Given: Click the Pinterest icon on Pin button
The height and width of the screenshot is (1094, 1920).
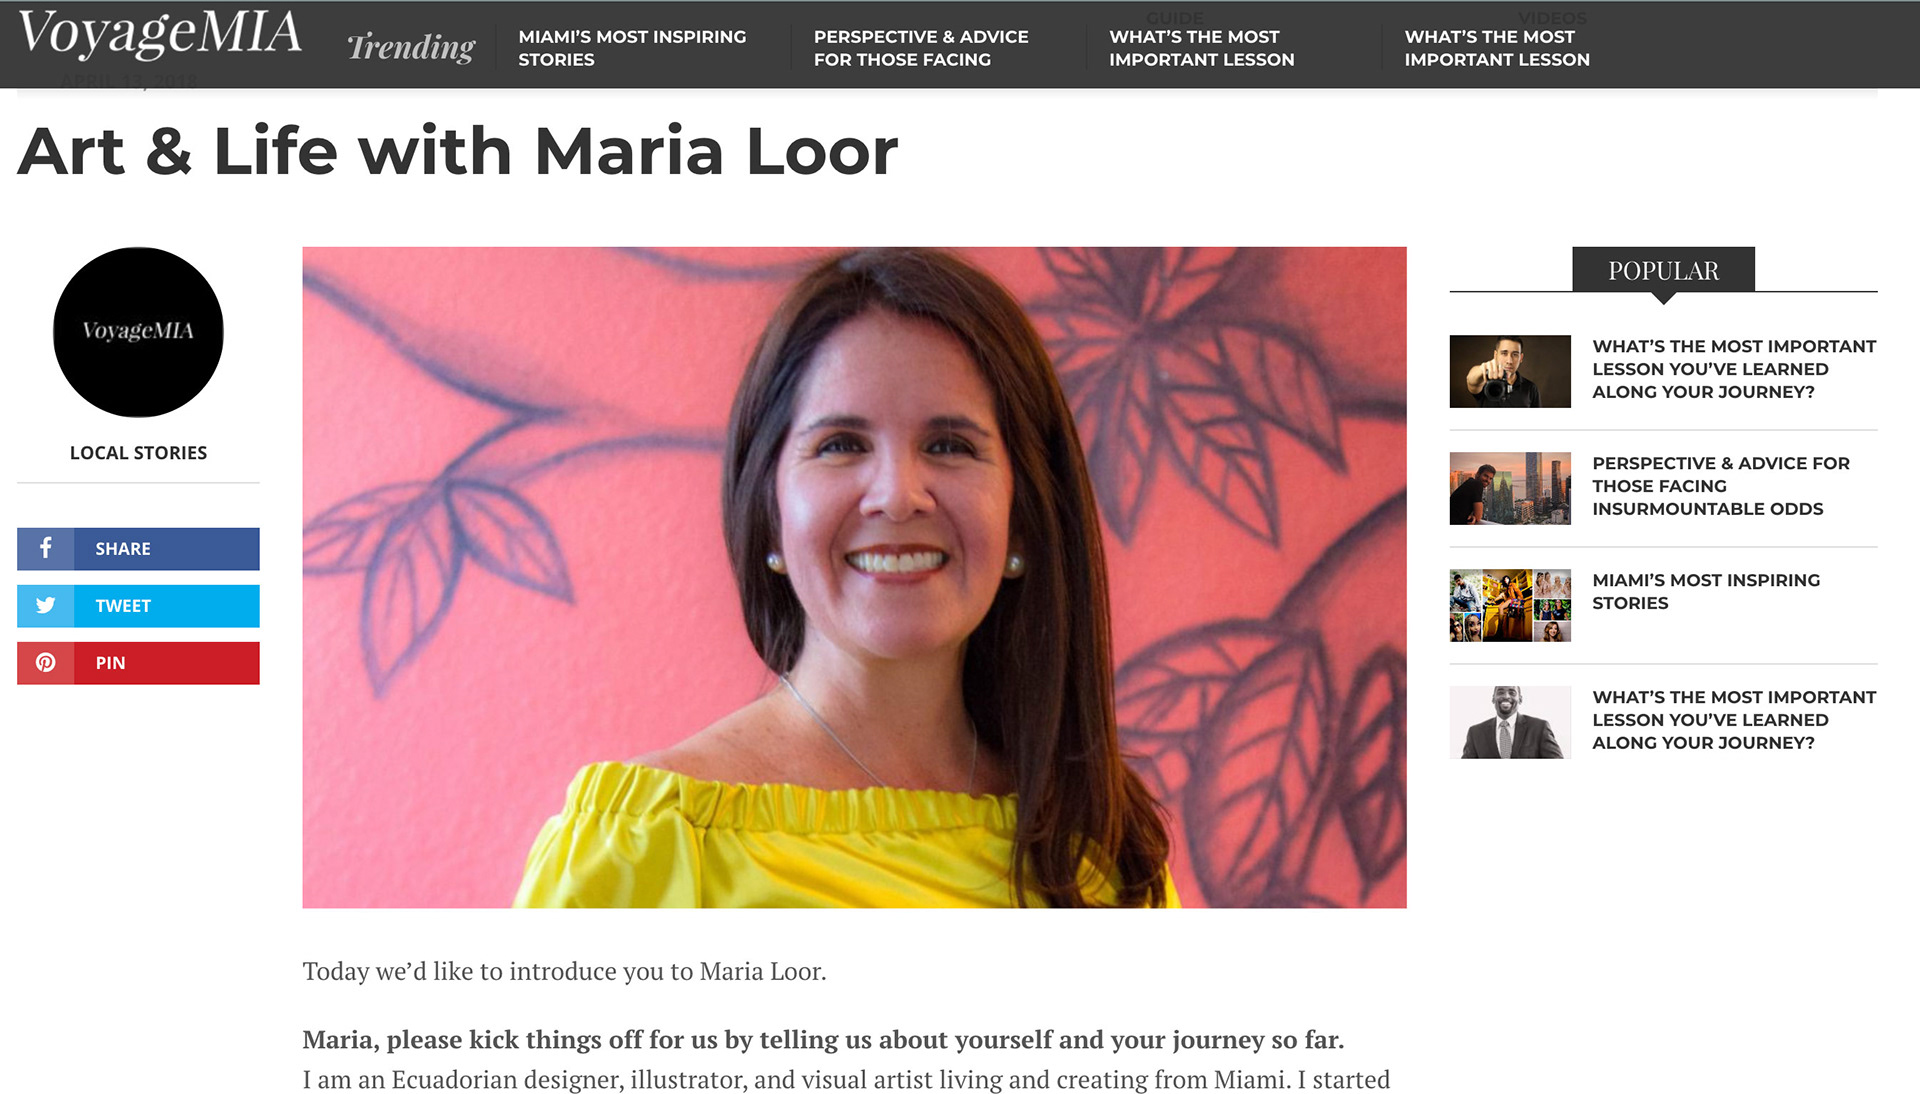Looking at the screenshot, I should coord(45,662).
